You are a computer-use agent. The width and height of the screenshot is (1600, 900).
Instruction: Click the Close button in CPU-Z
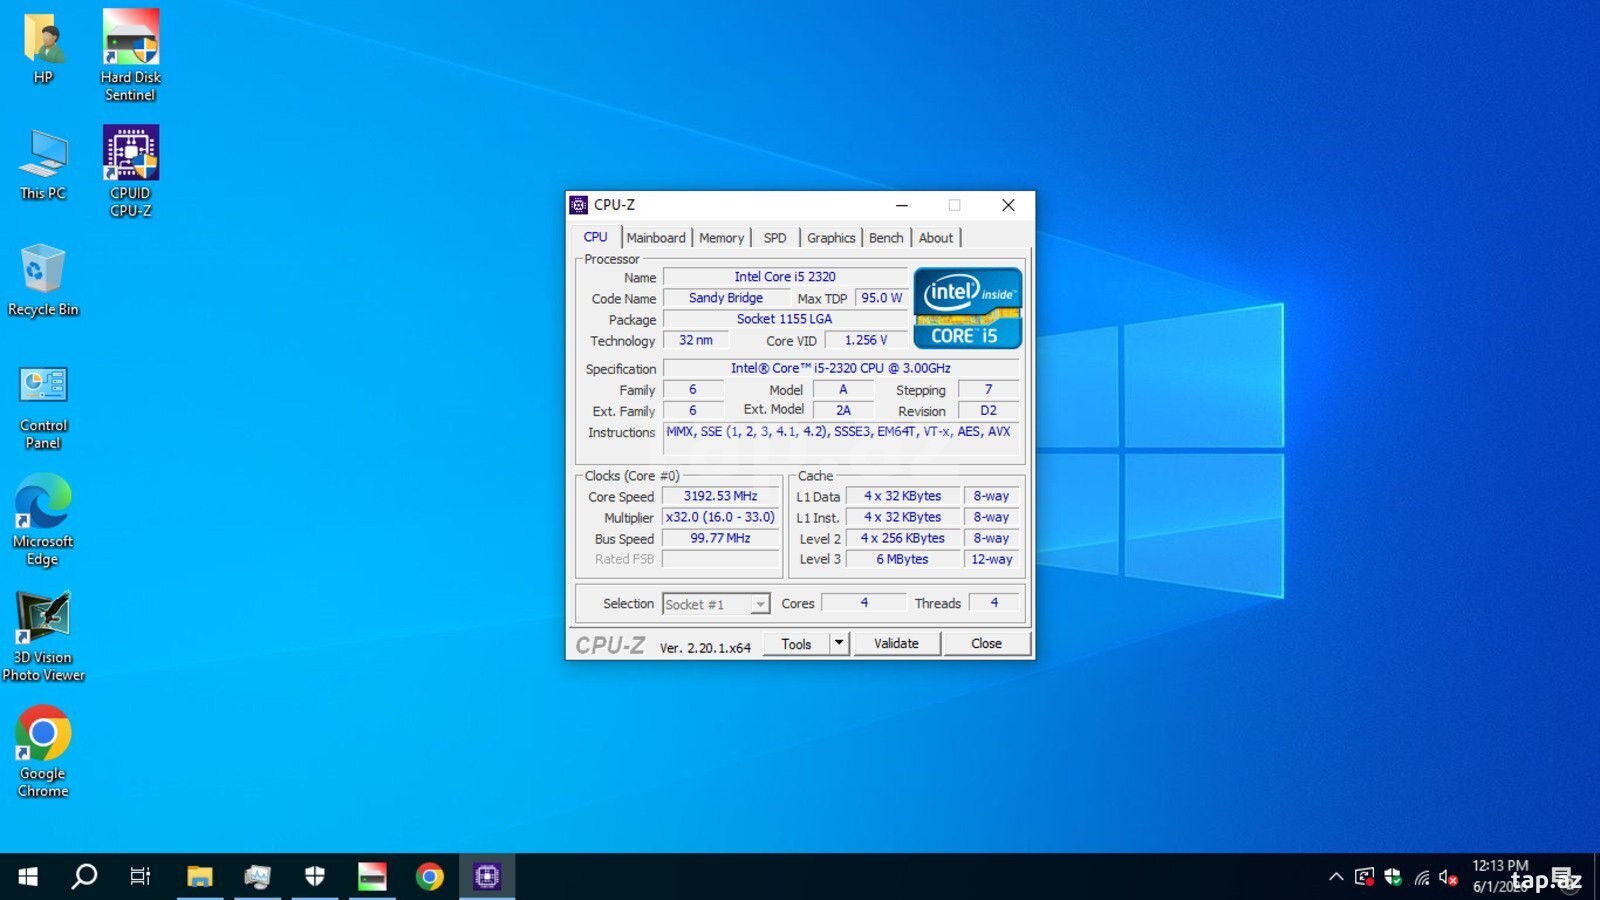point(986,644)
